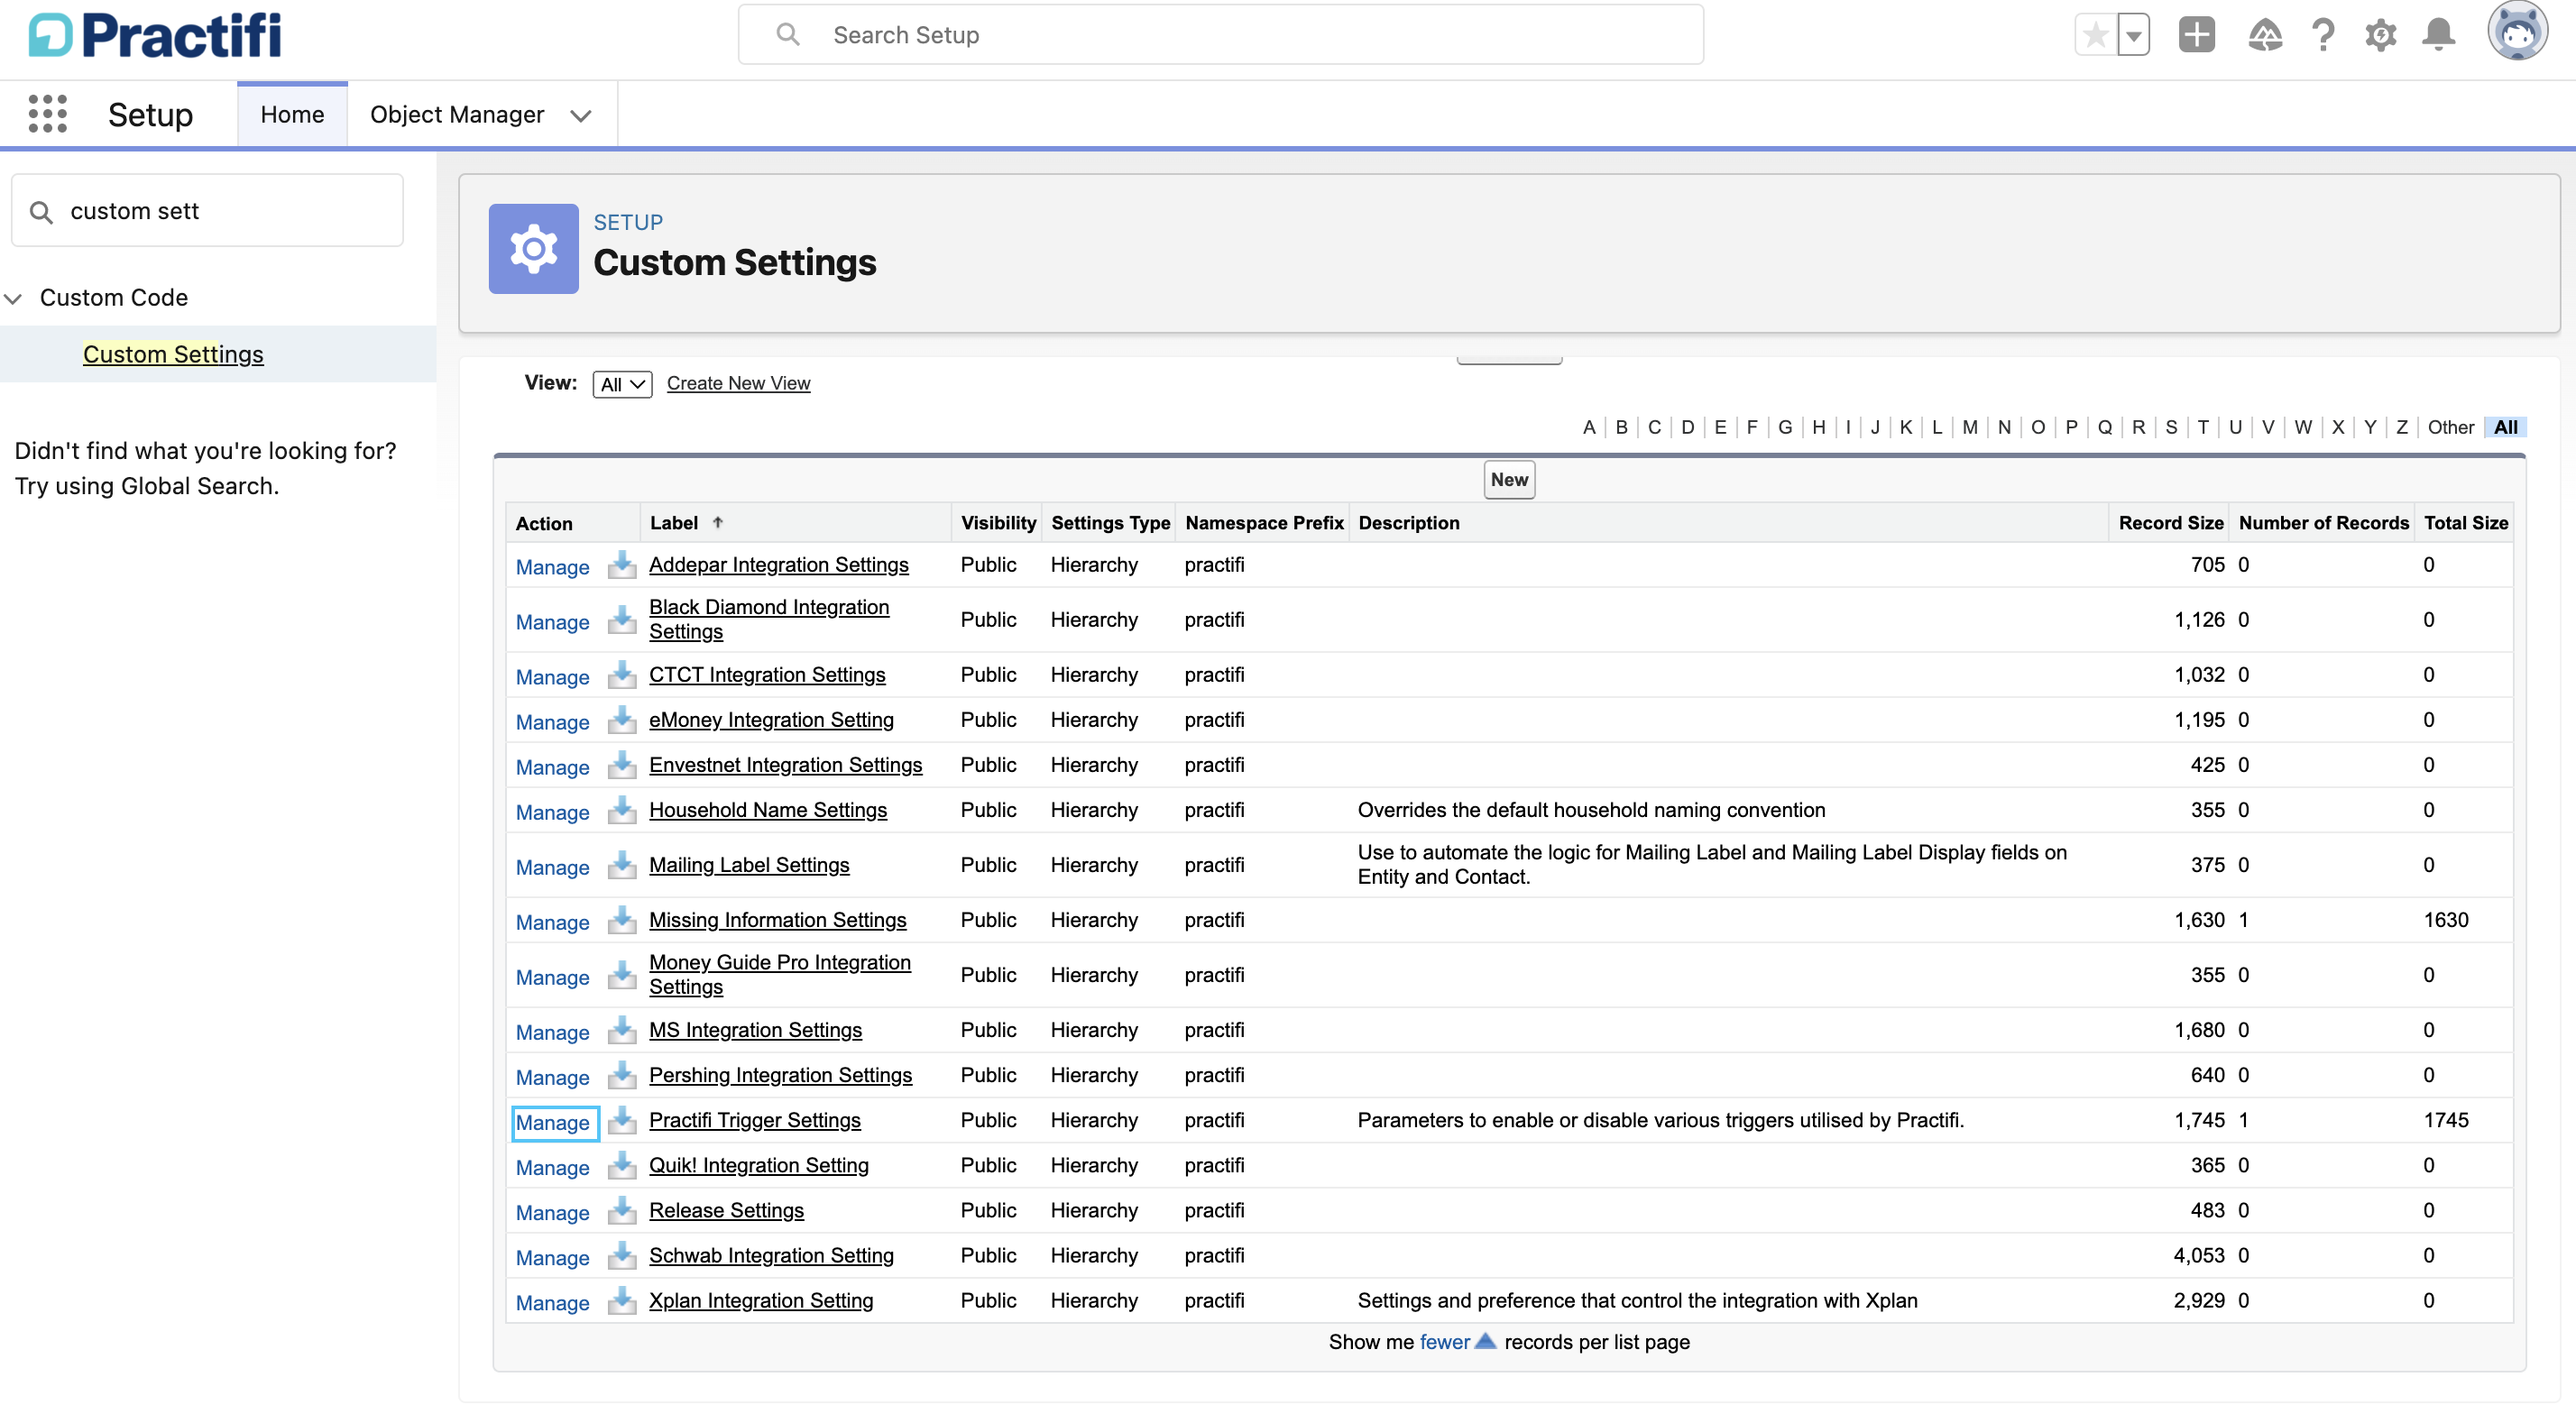The height and width of the screenshot is (1414, 2576).
Task: Click the download icon for Envestnet Integration Settings
Action: (x=622, y=765)
